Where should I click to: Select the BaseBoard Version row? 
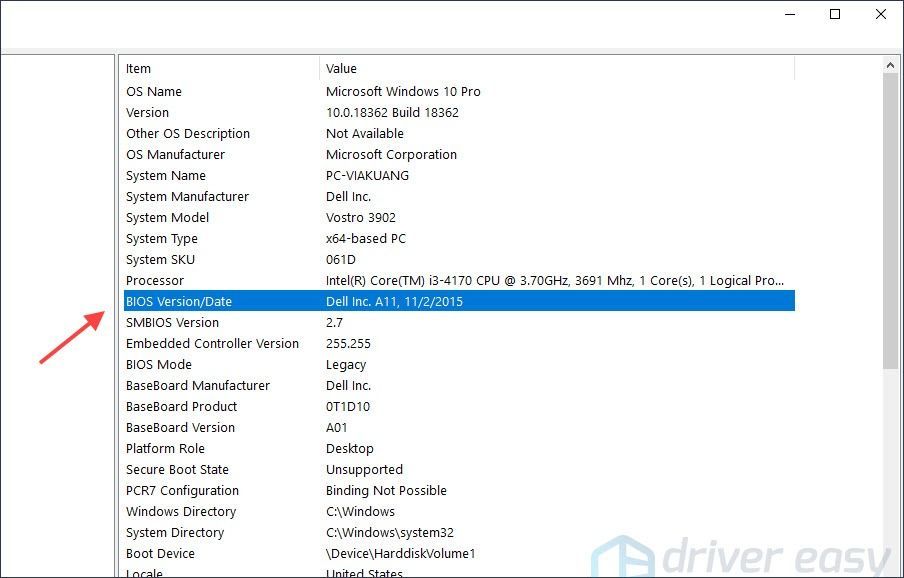[459, 428]
